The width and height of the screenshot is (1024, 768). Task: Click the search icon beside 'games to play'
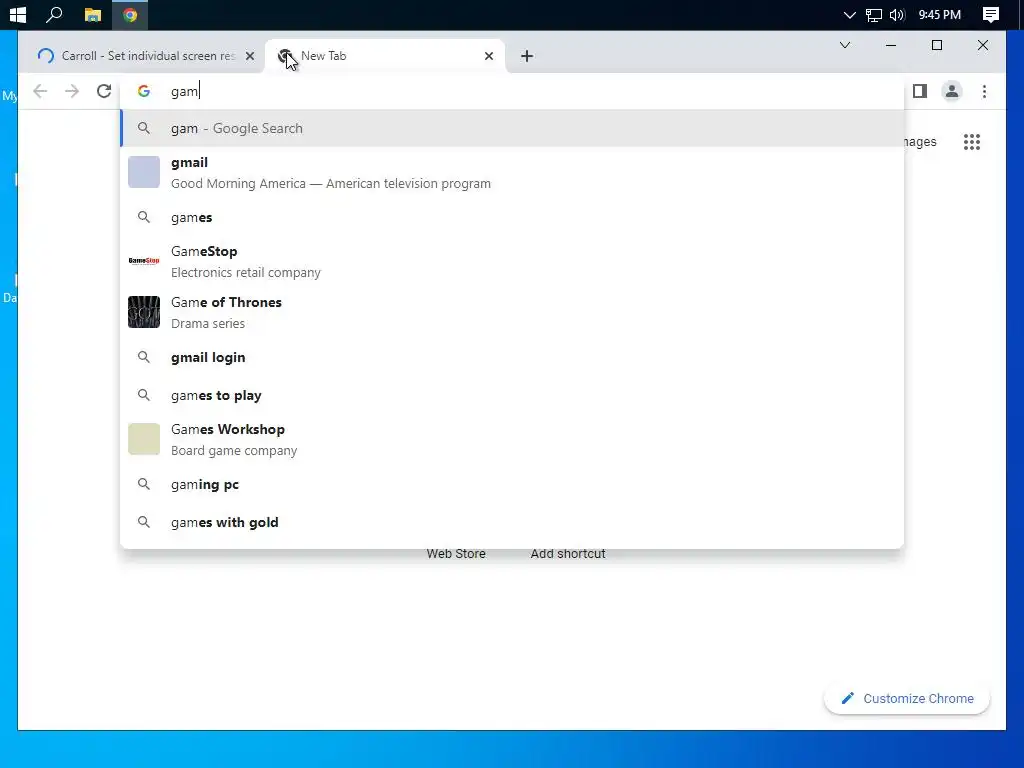coord(144,394)
